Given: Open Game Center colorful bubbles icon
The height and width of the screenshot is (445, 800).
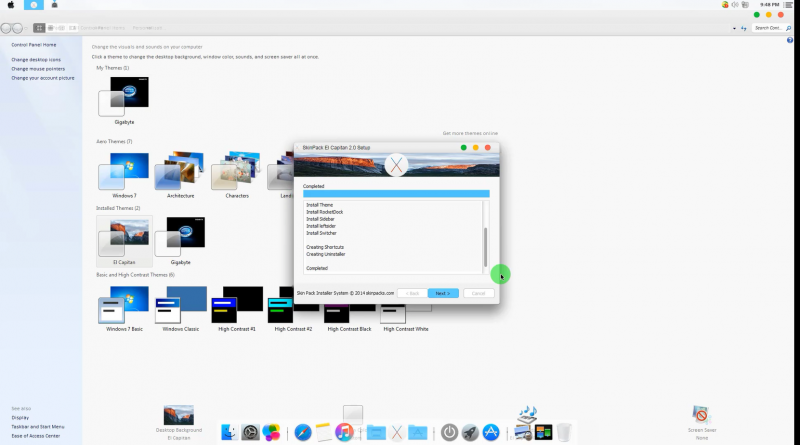Looking at the screenshot, I should tap(271, 432).
